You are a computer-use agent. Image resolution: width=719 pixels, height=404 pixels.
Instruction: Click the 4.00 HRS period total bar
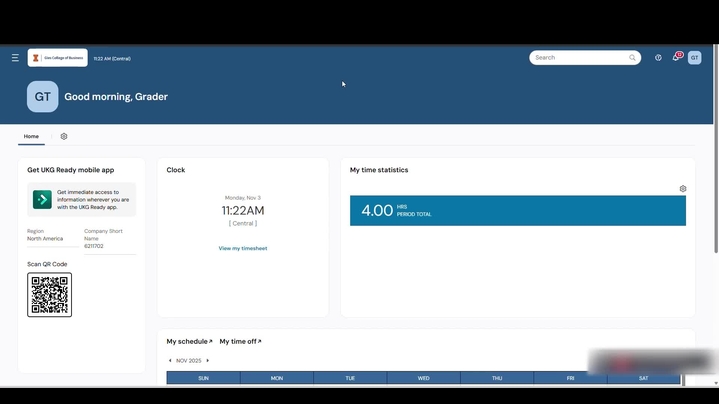tap(517, 210)
